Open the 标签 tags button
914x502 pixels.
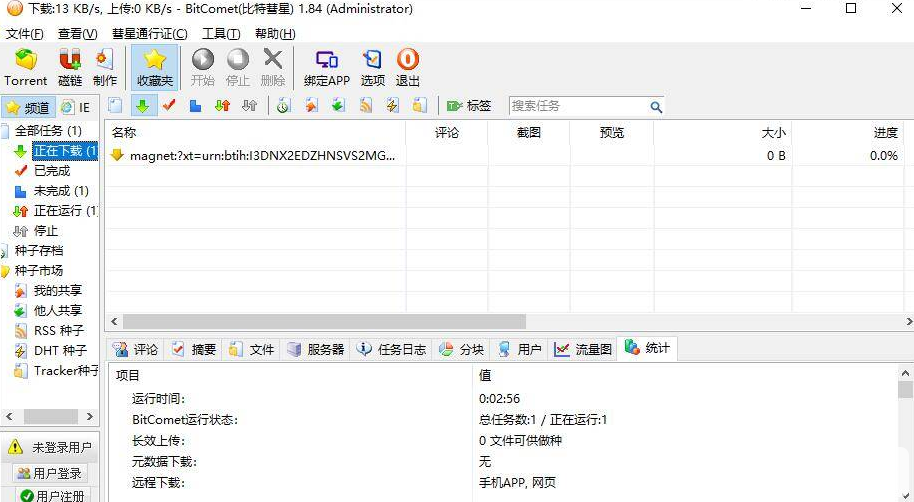coord(469,106)
